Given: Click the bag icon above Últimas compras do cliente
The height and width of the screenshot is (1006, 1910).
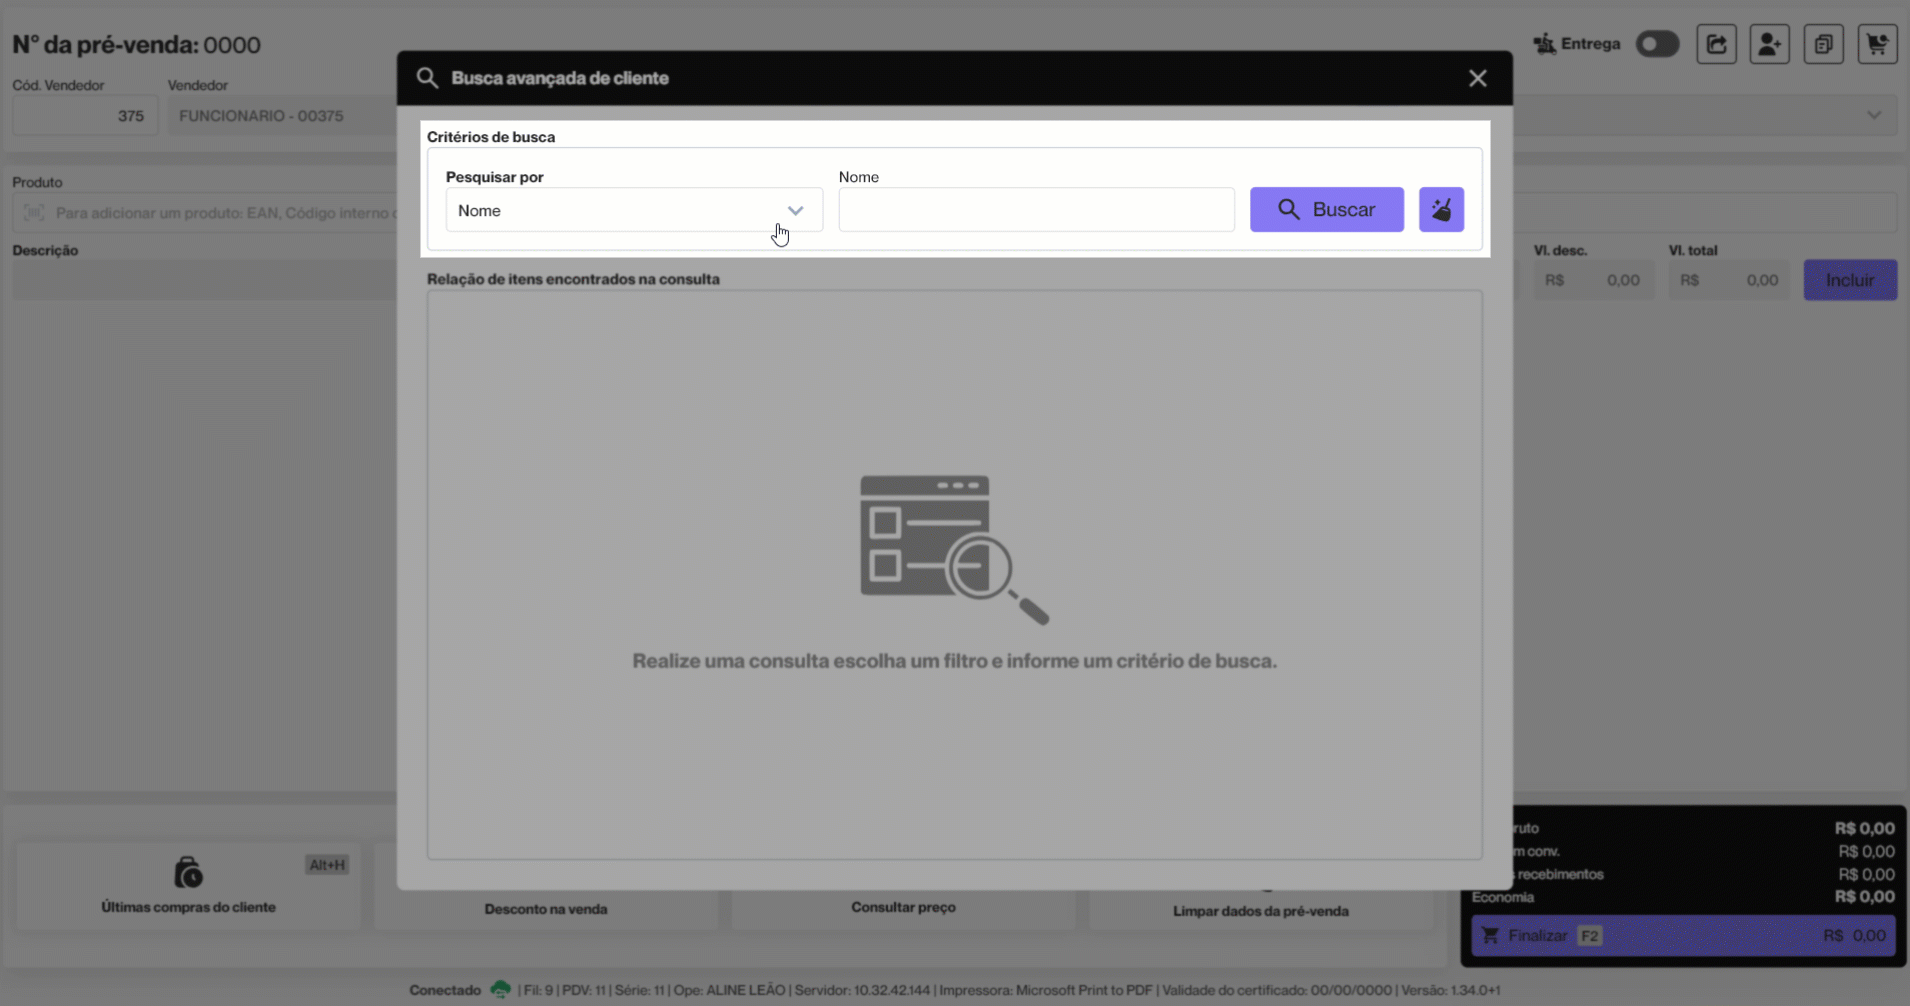Looking at the screenshot, I should [x=188, y=873].
